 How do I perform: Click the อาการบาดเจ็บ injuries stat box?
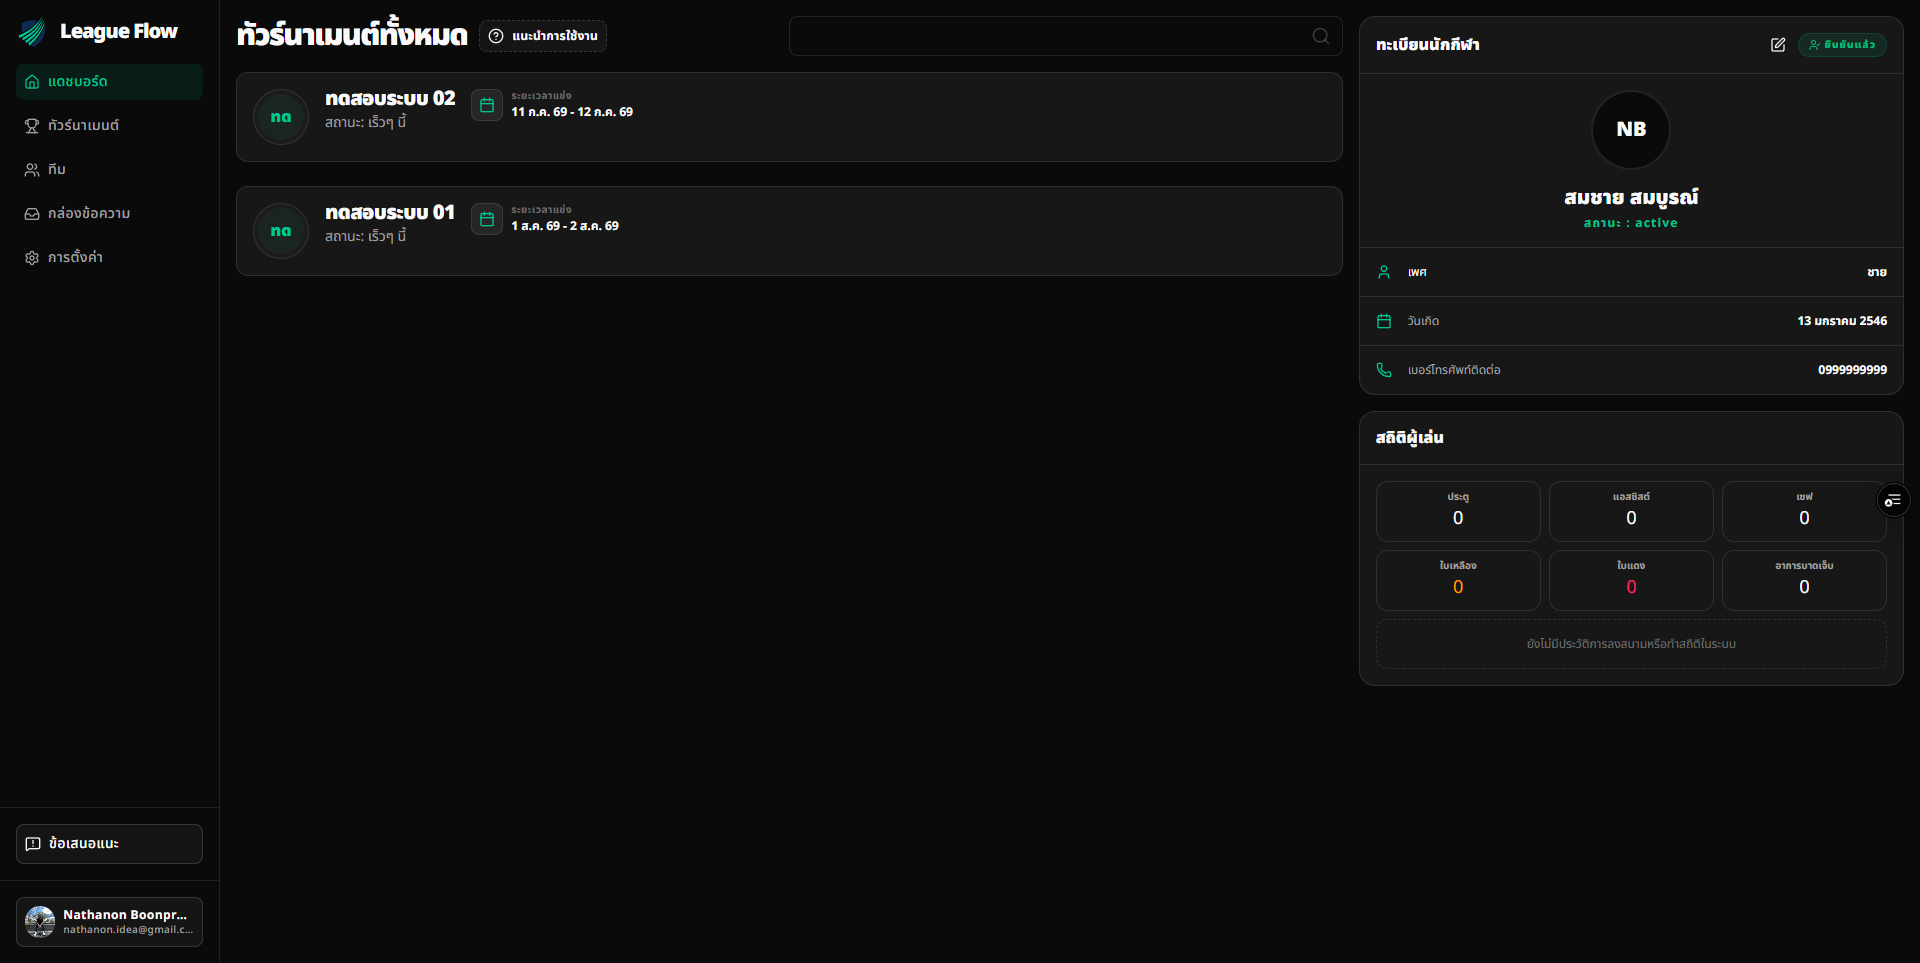pyautogui.click(x=1804, y=580)
